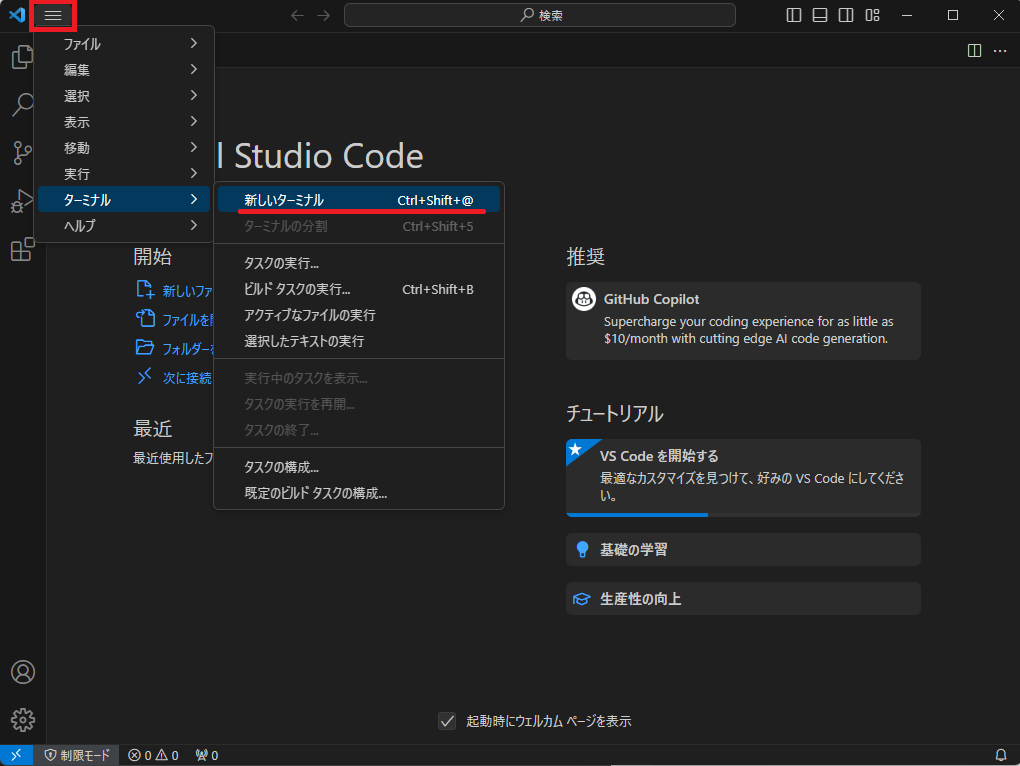Open the Customize Layout icon

[x=872, y=15]
